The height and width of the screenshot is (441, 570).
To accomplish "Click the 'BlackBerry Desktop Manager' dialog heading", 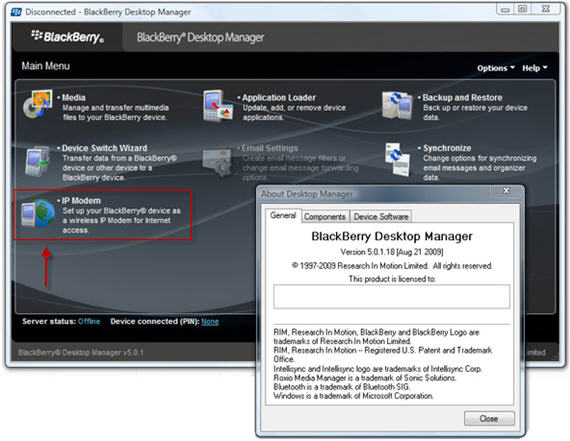I will (x=392, y=236).
